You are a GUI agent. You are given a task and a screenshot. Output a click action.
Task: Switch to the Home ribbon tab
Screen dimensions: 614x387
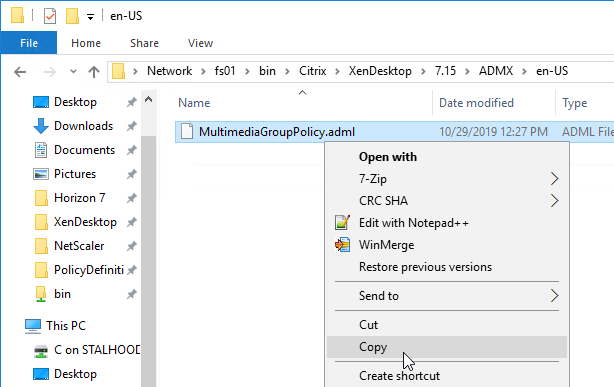click(86, 43)
